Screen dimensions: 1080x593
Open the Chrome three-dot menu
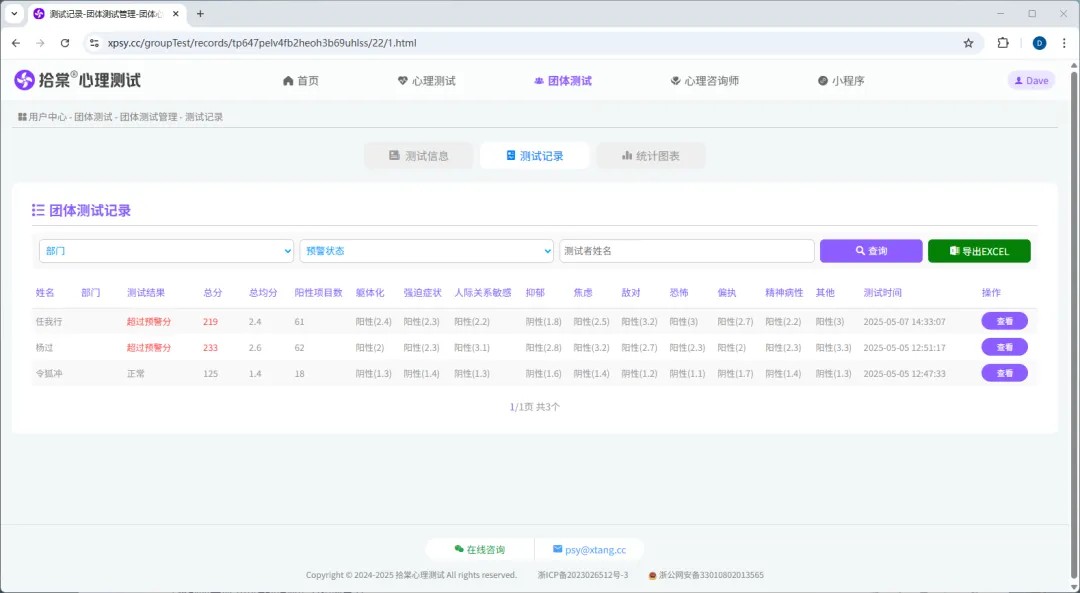[1064, 43]
